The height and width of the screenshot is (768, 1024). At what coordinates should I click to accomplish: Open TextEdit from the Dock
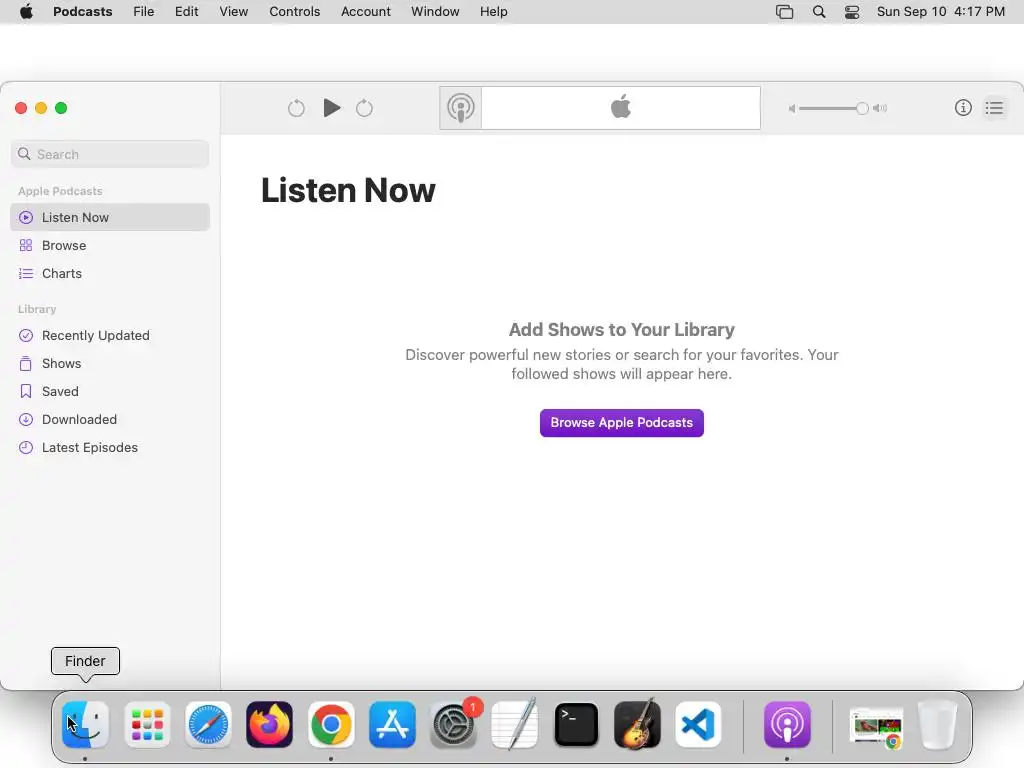[x=515, y=724]
